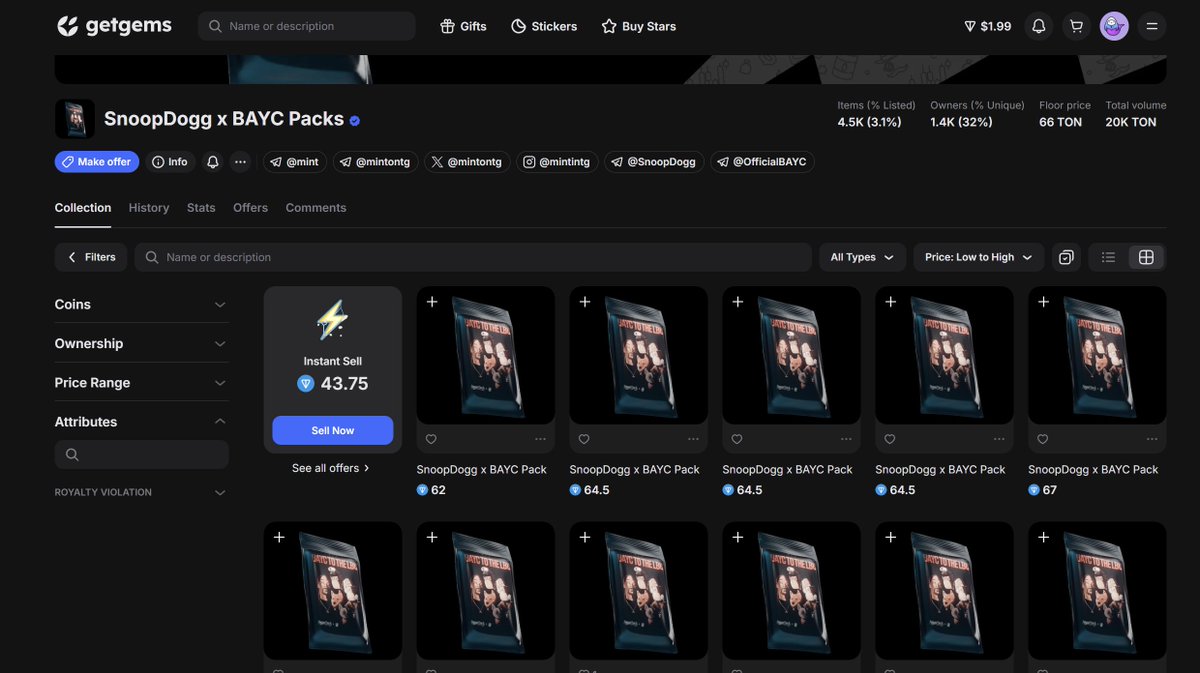Click the Instant Sell 43.75 price
Image resolution: width=1200 pixels, height=673 pixels.
coord(333,383)
